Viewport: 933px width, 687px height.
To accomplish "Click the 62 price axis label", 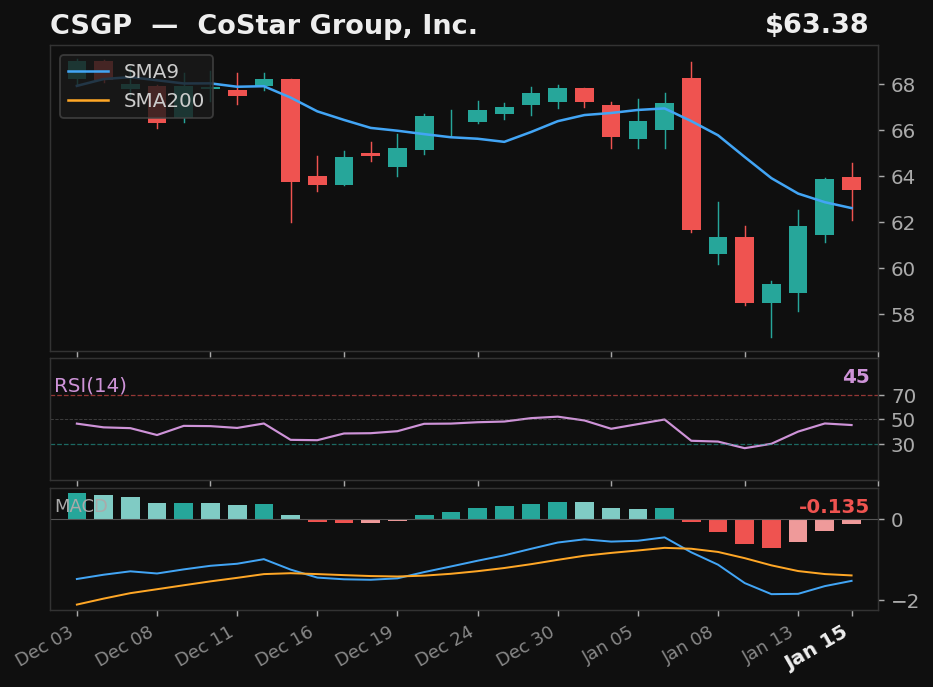I will (x=903, y=223).
